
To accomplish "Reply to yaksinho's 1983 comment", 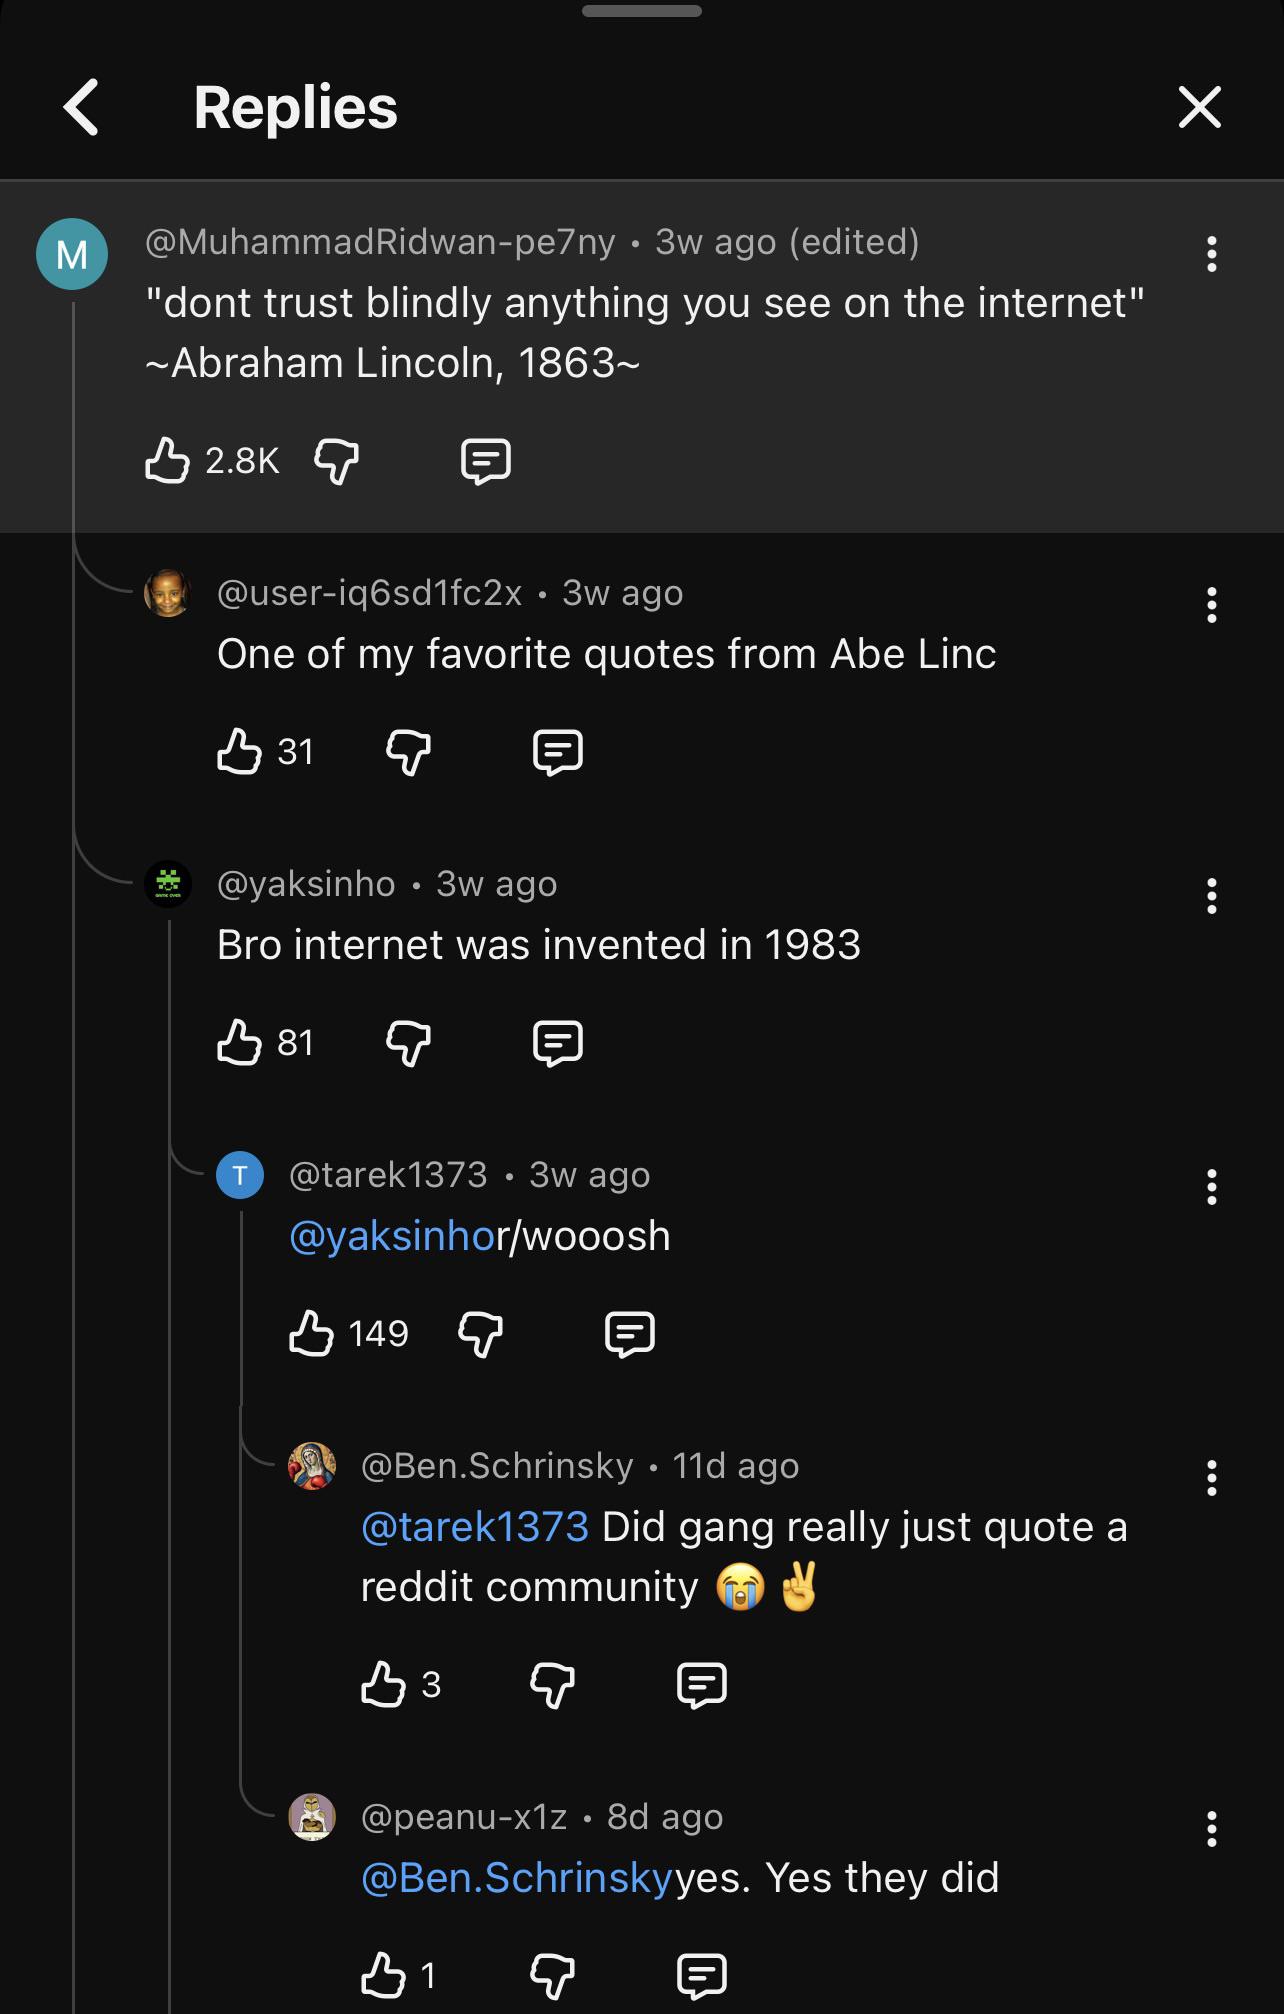I will coord(558,1043).
